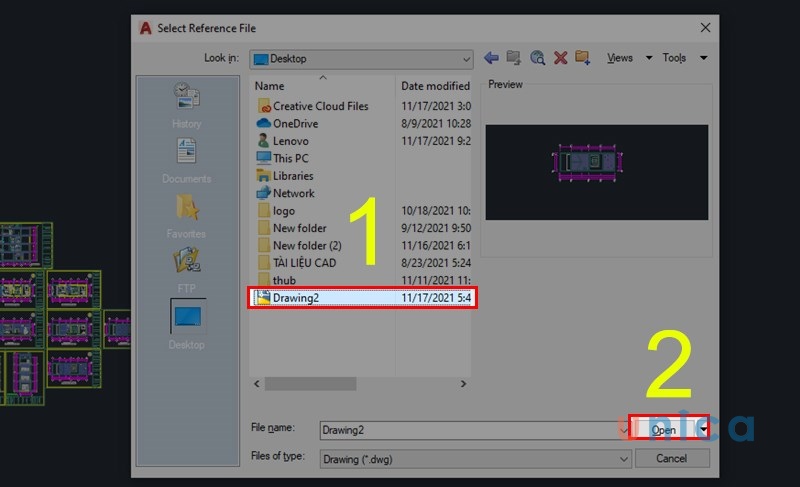Select the OneDrive entry

point(295,123)
